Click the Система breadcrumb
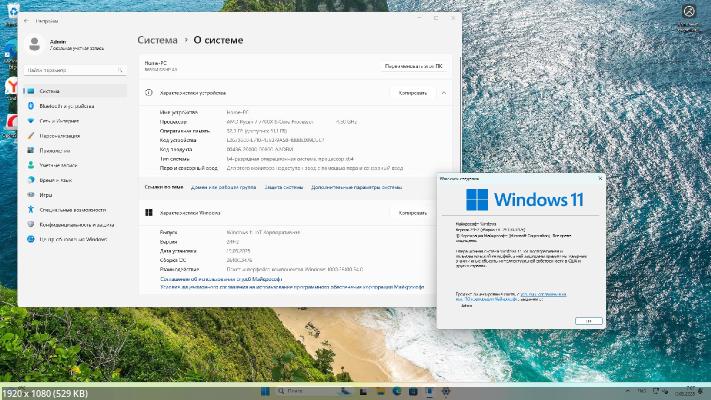 pyautogui.click(x=157, y=40)
